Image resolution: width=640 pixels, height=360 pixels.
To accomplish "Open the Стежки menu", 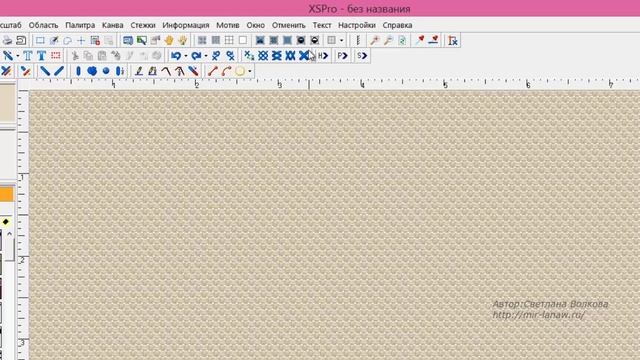I will pyautogui.click(x=143, y=25).
